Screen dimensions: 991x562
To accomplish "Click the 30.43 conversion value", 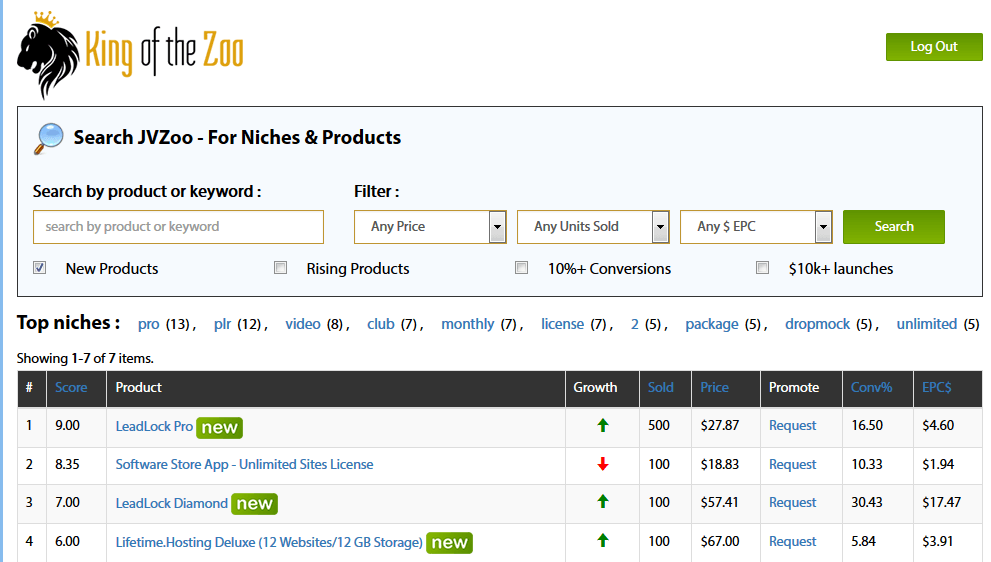I will pyautogui.click(x=867, y=503).
